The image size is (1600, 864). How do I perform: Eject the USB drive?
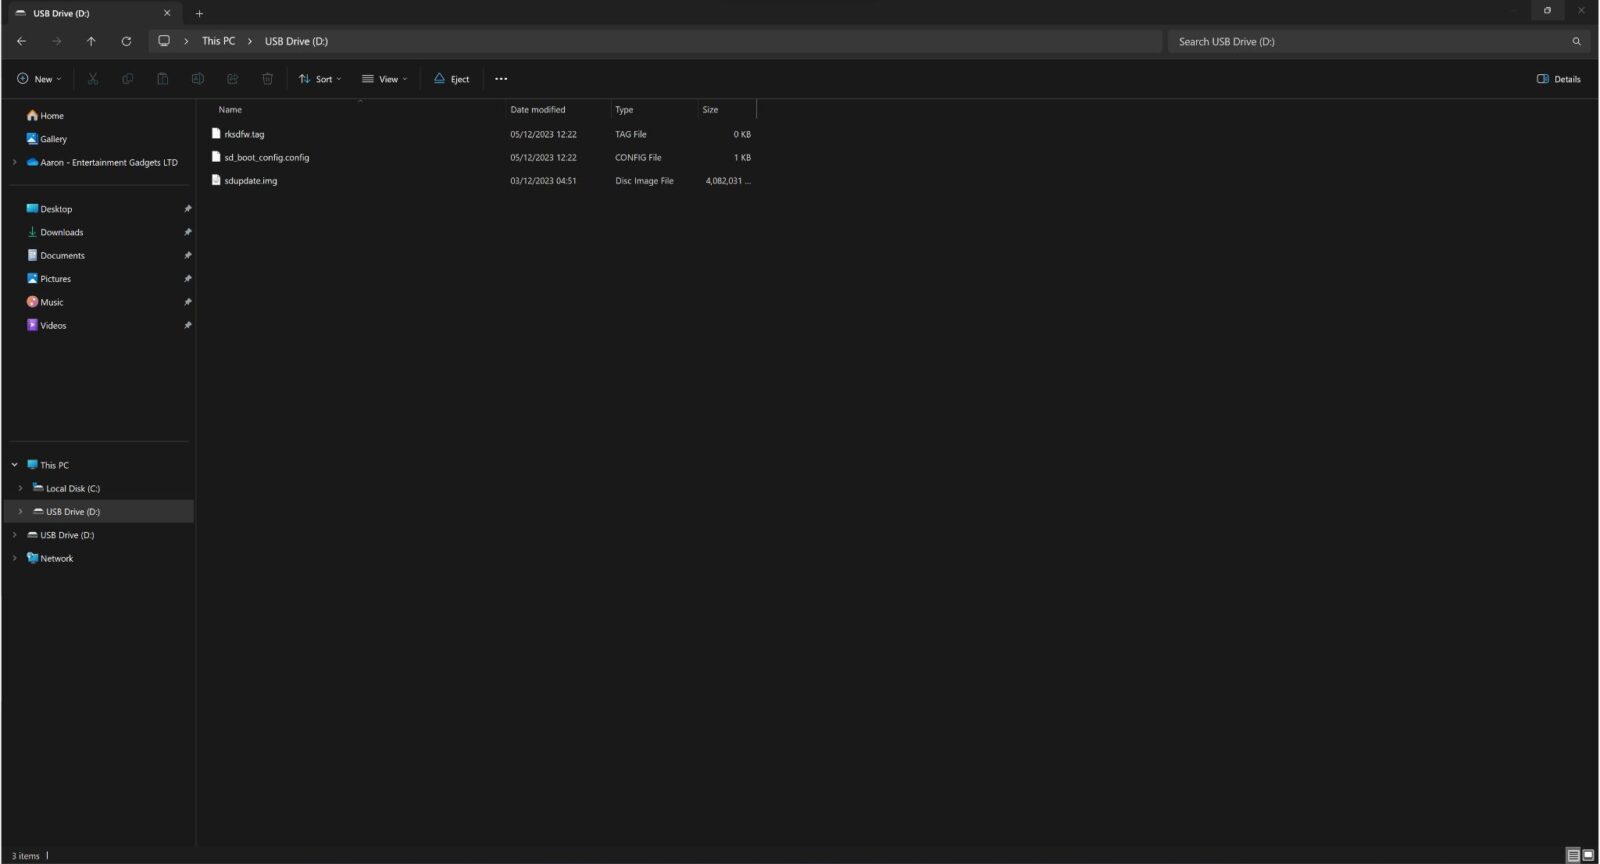tap(451, 79)
